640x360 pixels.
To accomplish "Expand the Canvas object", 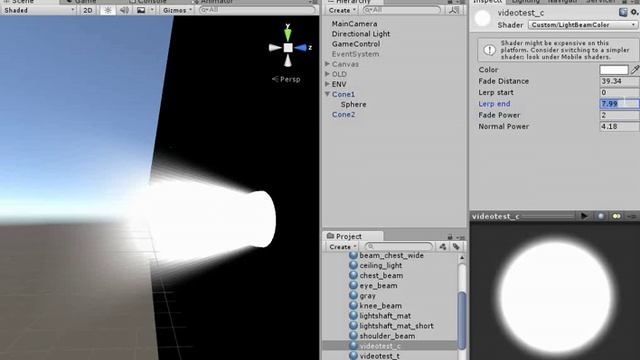I will tap(327, 64).
